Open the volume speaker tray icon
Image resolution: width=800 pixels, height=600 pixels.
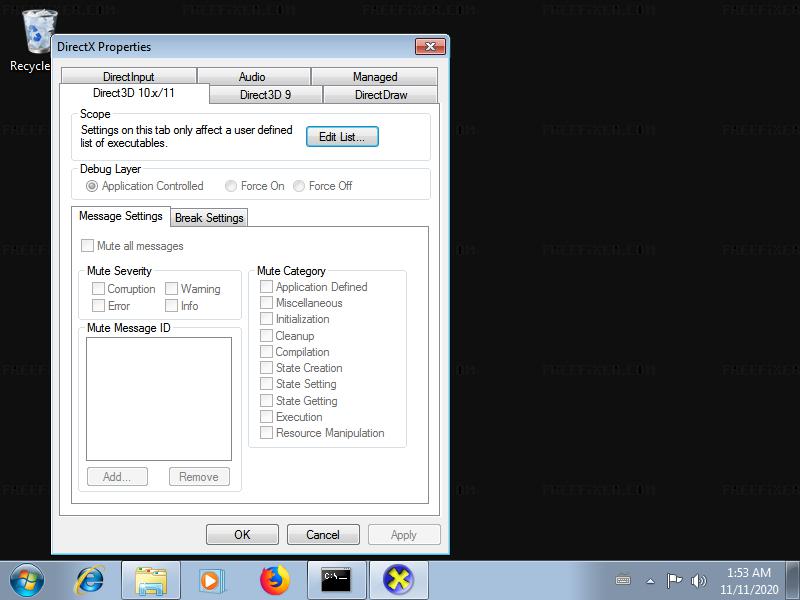pyautogui.click(x=698, y=580)
